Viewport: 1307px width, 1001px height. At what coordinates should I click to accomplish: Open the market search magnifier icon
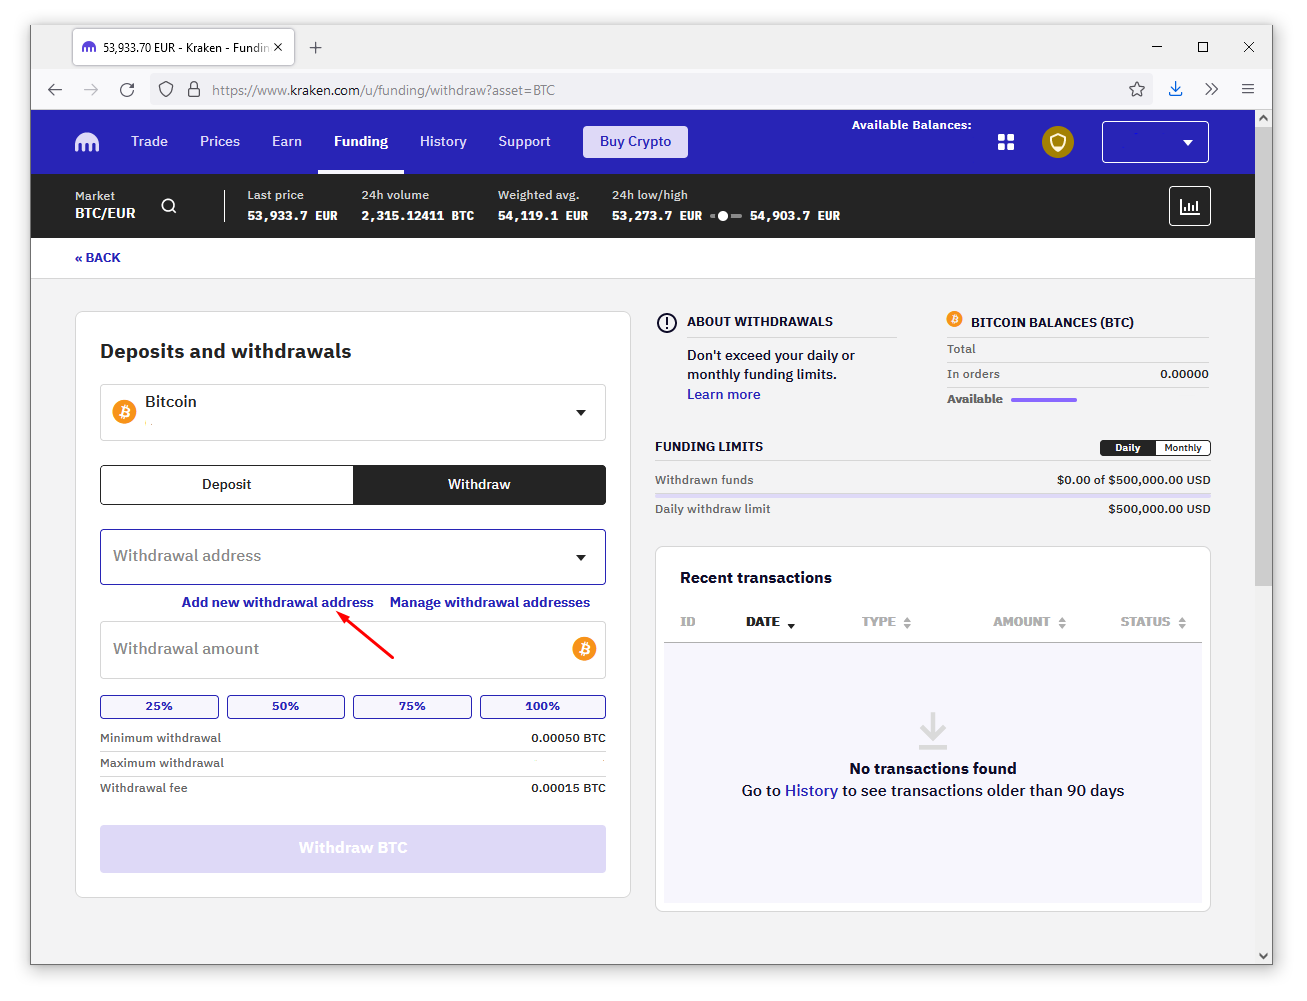click(x=169, y=206)
